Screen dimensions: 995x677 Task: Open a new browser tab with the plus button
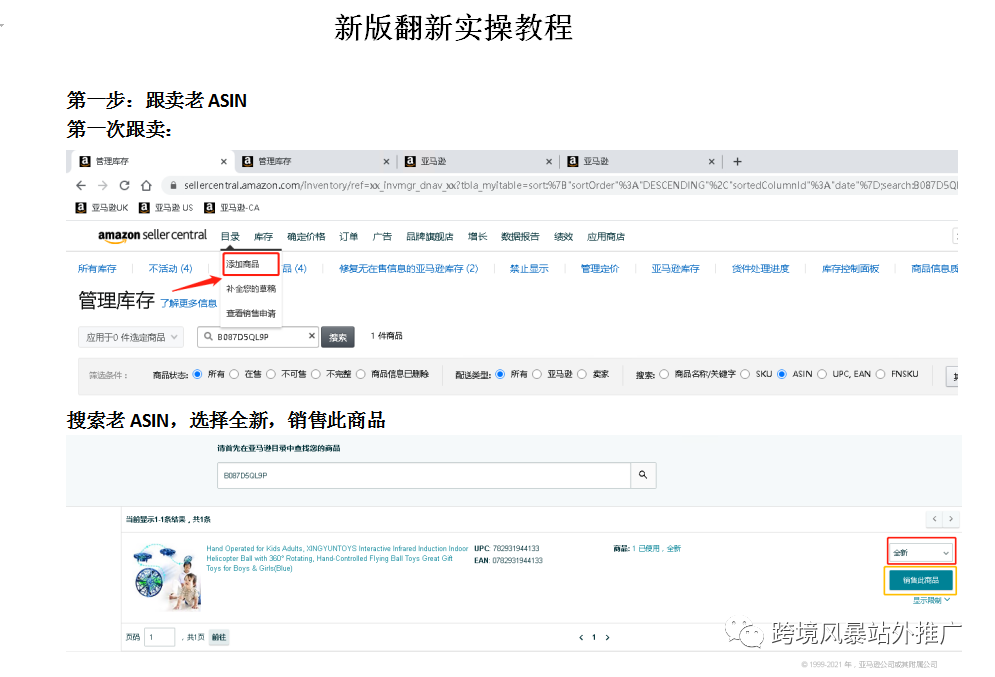pos(737,162)
